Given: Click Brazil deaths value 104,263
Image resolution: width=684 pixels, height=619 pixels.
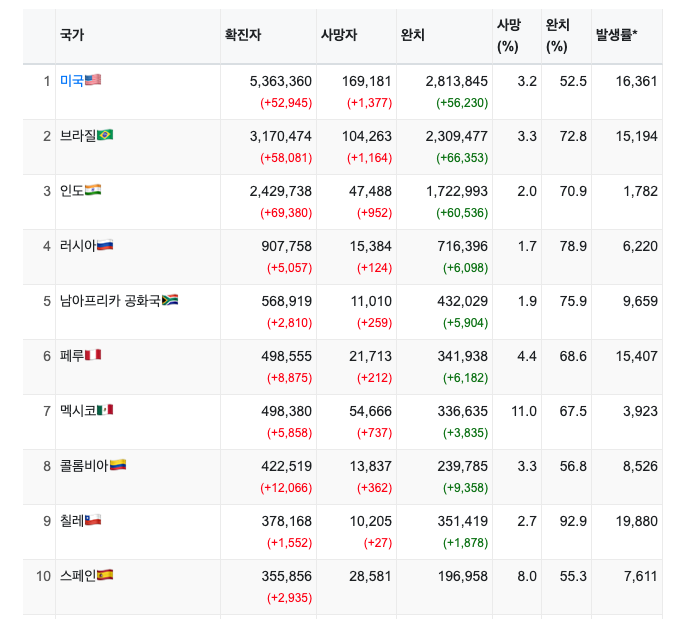Looking at the screenshot, I should click(367, 136).
